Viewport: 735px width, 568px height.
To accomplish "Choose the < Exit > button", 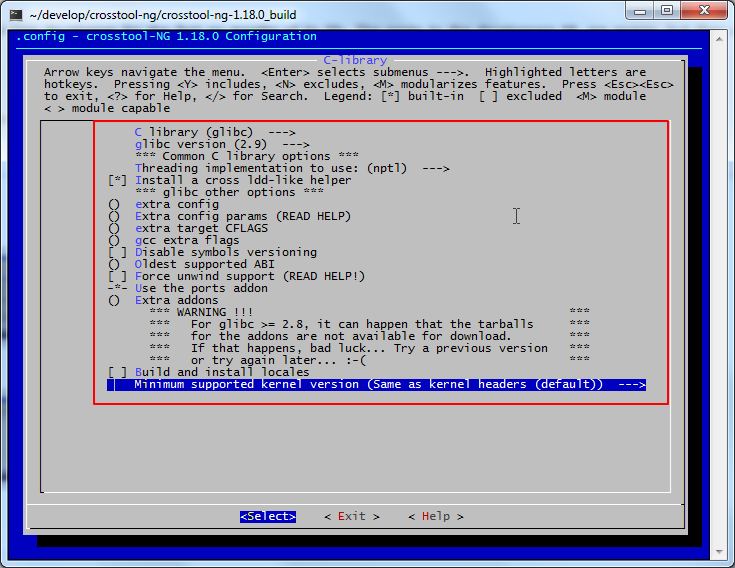I will click(x=352, y=516).
